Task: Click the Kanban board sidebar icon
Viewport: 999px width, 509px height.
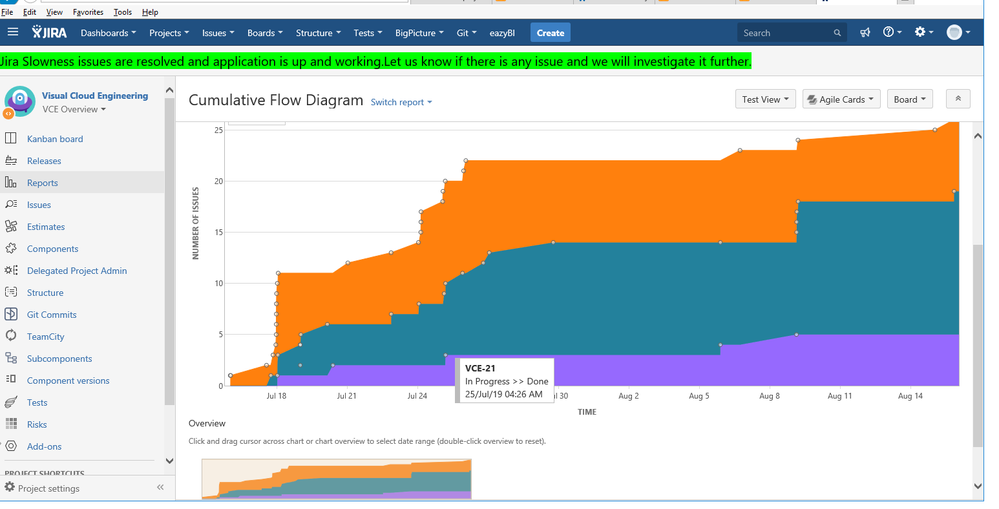Action: (11, 138)
